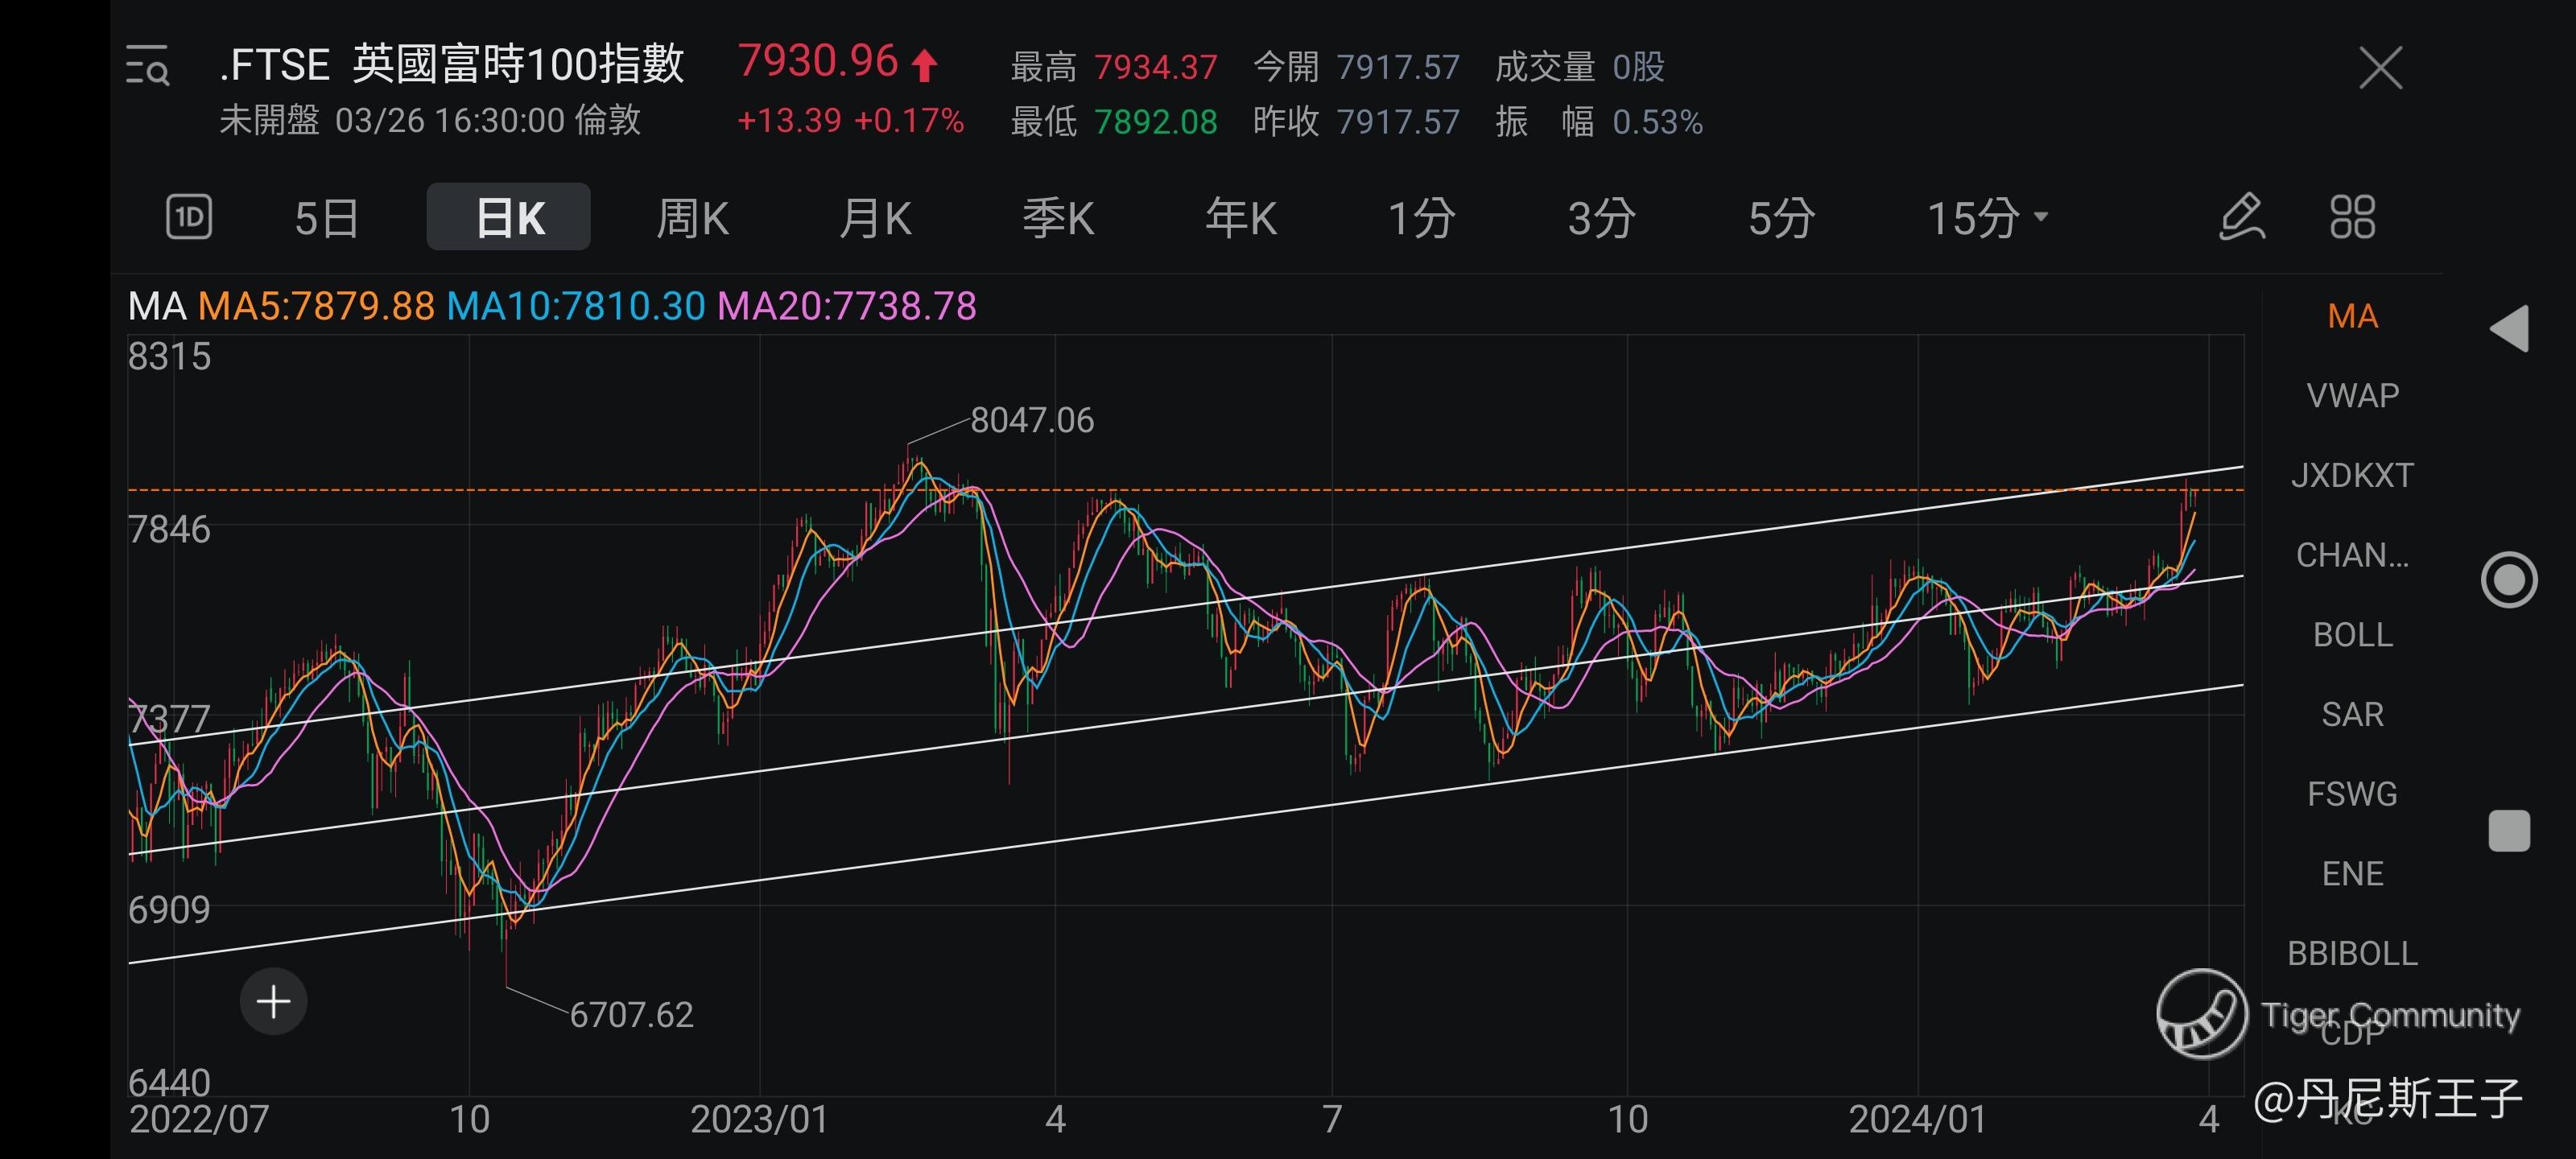Image resolution: width=2576 pixels, height=1159 pixels.
Task: Open the four-square layout grid icon
Action: pyautogui.click(x=2352, y=217)
